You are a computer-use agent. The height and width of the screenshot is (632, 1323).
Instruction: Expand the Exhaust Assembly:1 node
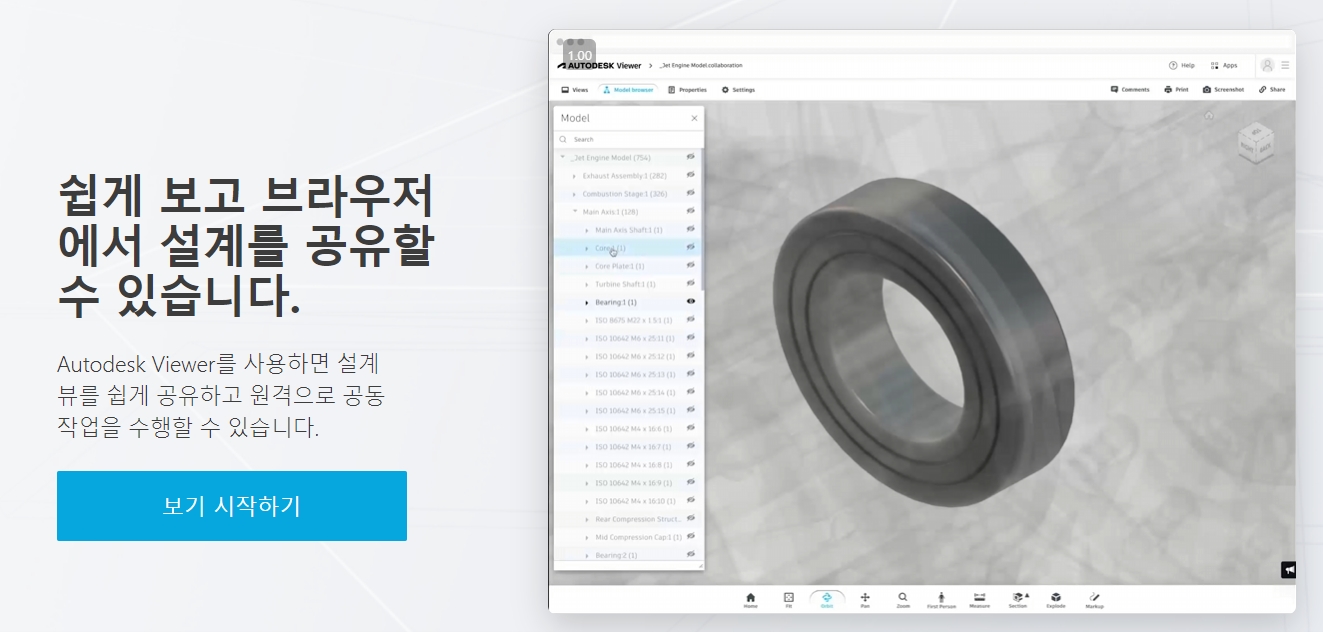click(574, 176)
